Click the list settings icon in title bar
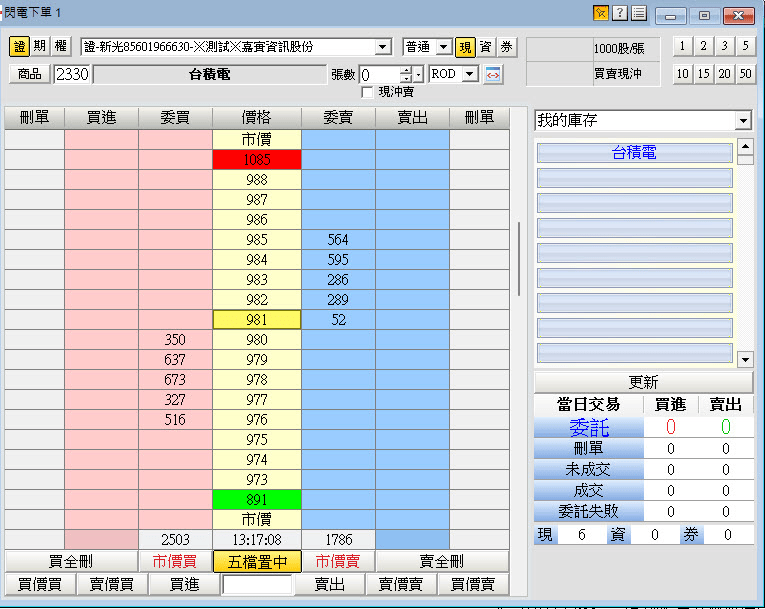 [639, 13]
